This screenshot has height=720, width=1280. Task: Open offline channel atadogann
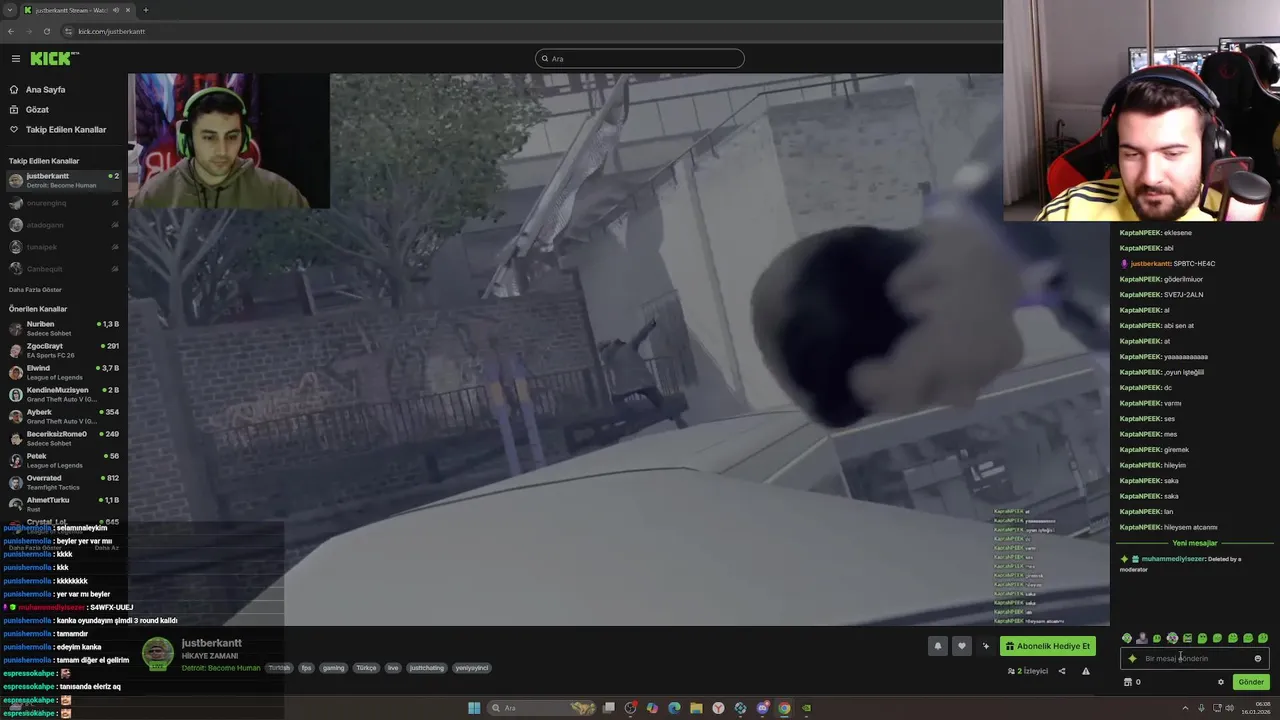(x=63, y=225)
